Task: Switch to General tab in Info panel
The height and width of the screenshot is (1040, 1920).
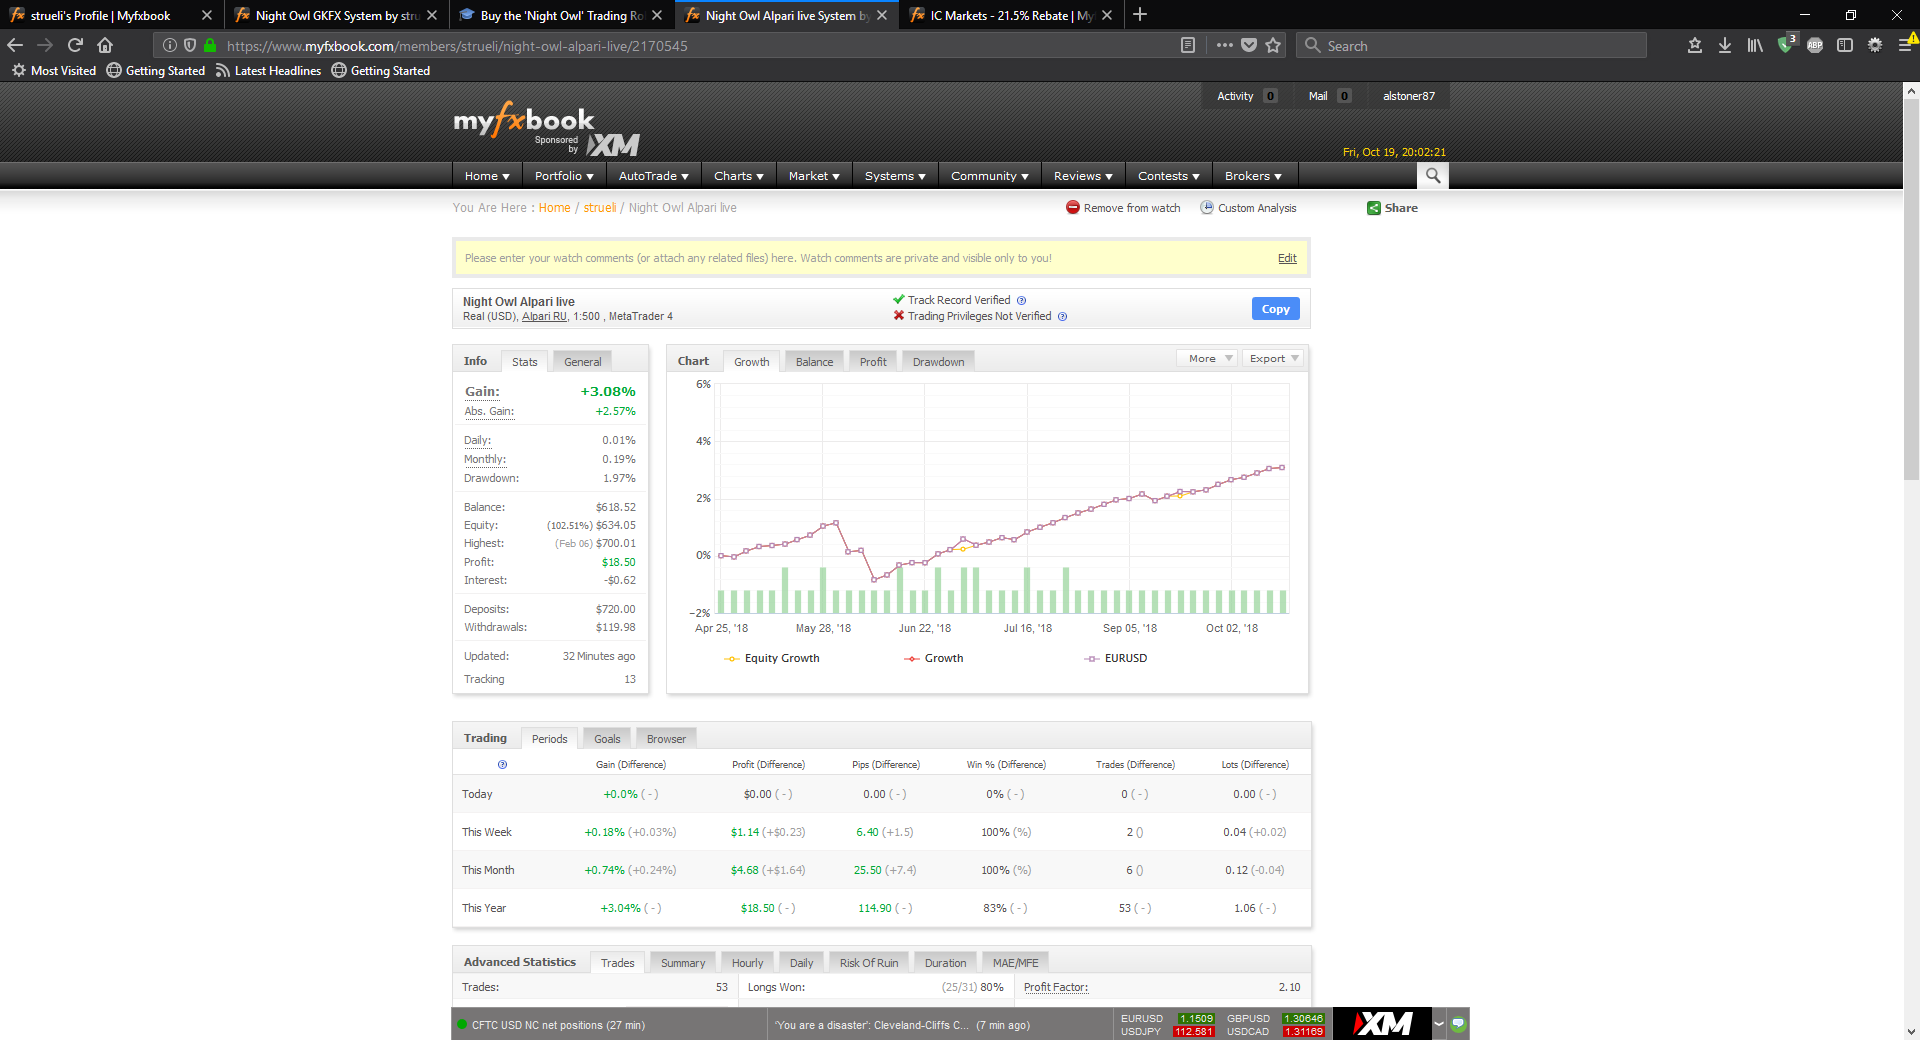Action: click(583, 362)
